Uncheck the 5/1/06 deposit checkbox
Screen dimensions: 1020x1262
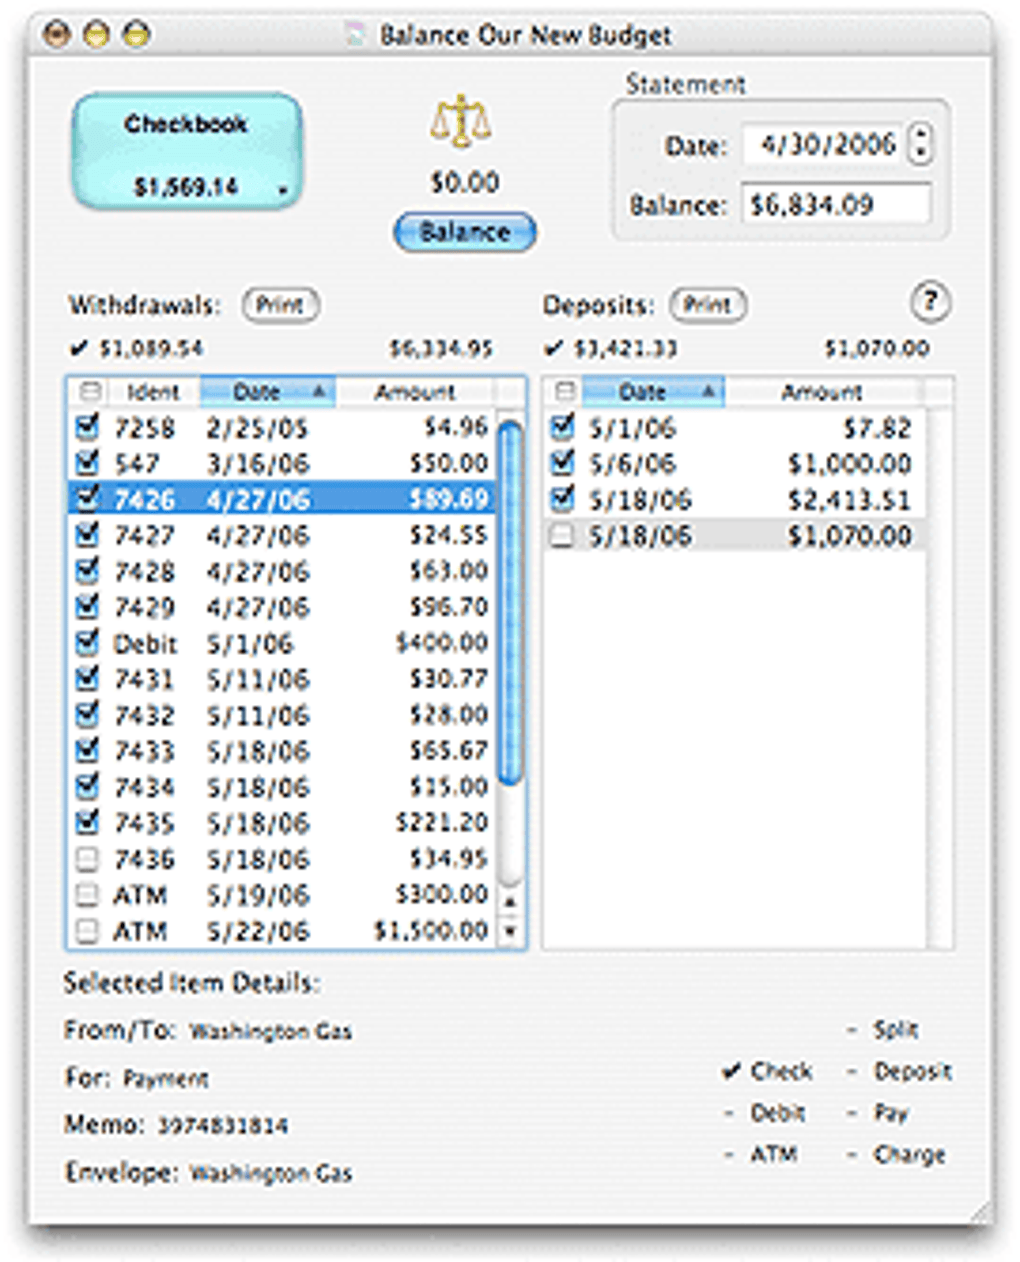[563, 428]
